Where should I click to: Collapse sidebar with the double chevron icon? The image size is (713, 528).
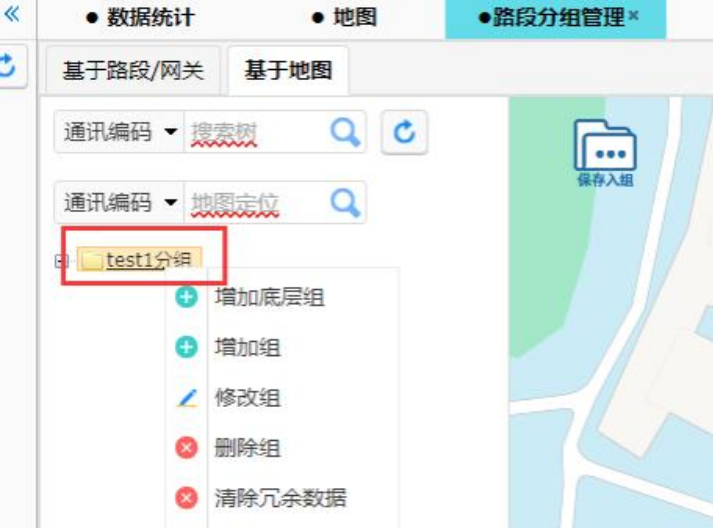12,15
